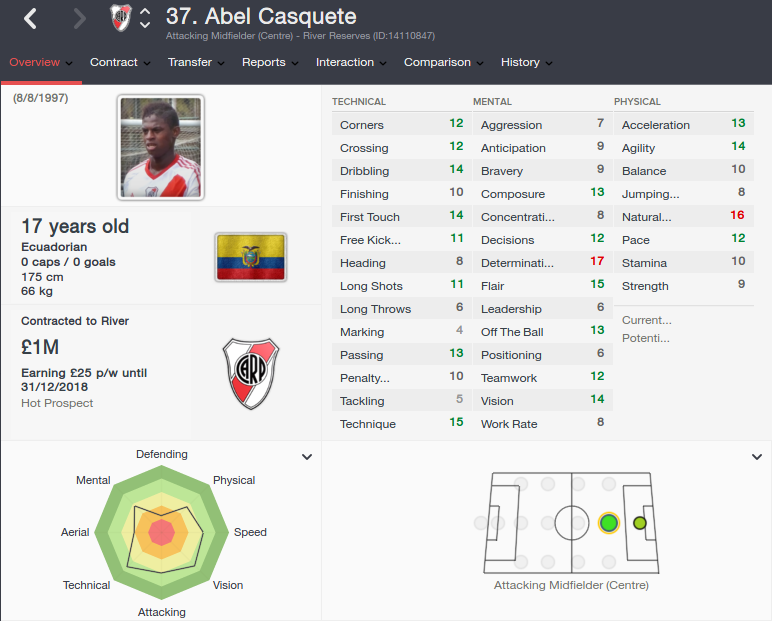This screenshot has height=621, width=772.
Task: Select the green Attacking Midfielder position dot
Action: [609, 523]
